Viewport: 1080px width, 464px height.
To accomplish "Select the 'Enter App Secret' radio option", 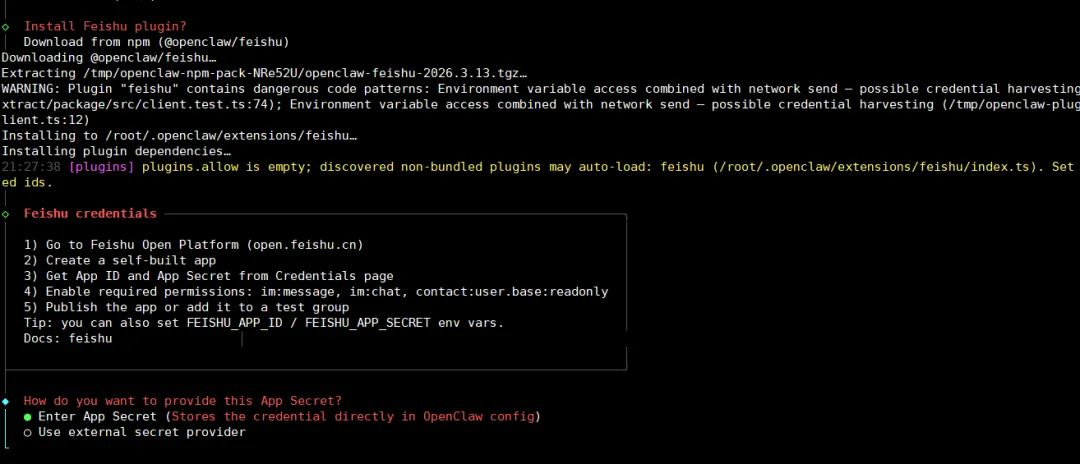I will [x=97, y=416].
